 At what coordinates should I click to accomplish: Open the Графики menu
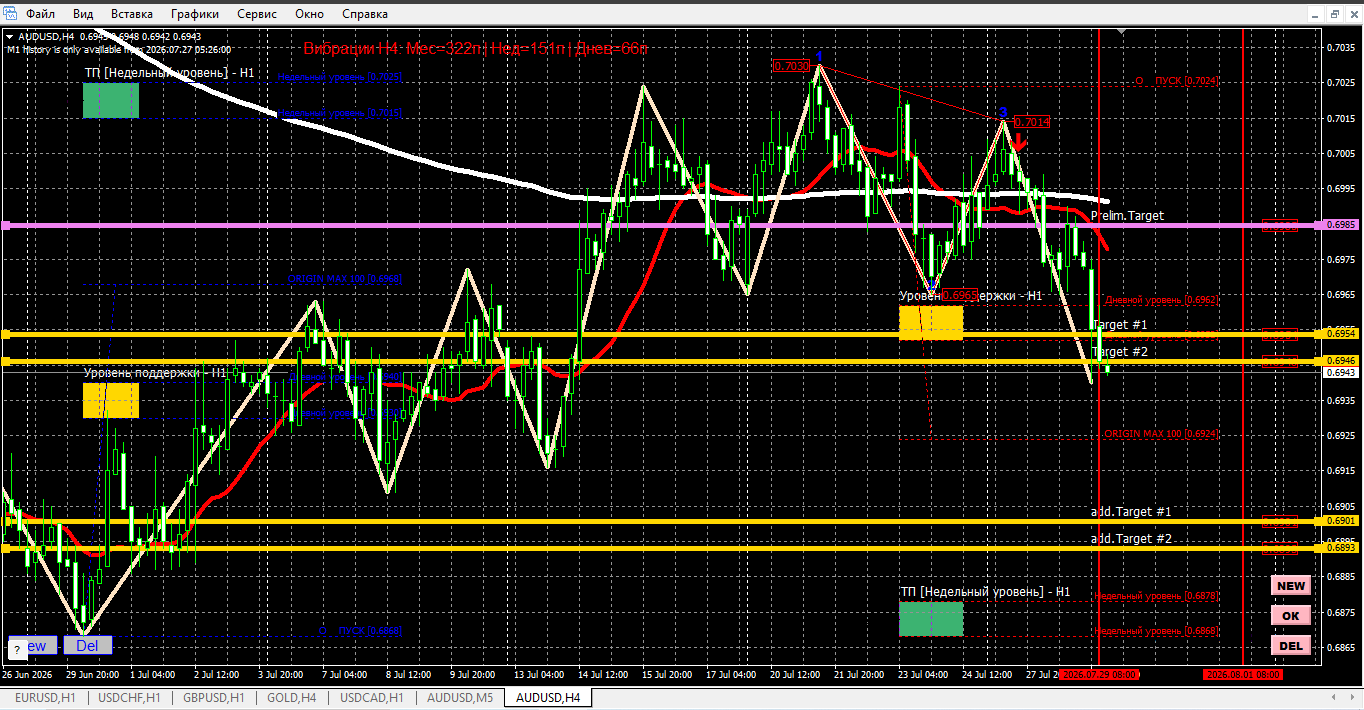pyautogui.click(x=195, y=14)
